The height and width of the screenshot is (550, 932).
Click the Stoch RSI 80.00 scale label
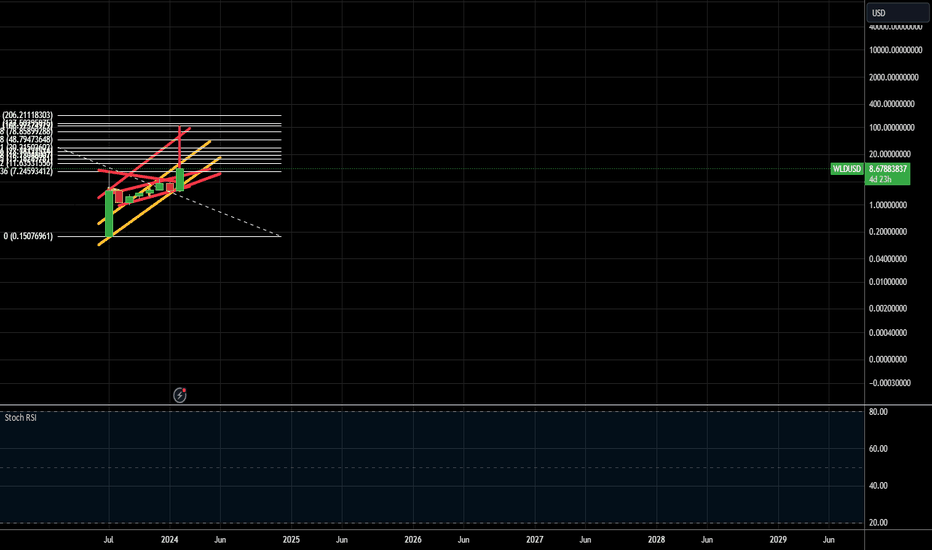[878, 412]
